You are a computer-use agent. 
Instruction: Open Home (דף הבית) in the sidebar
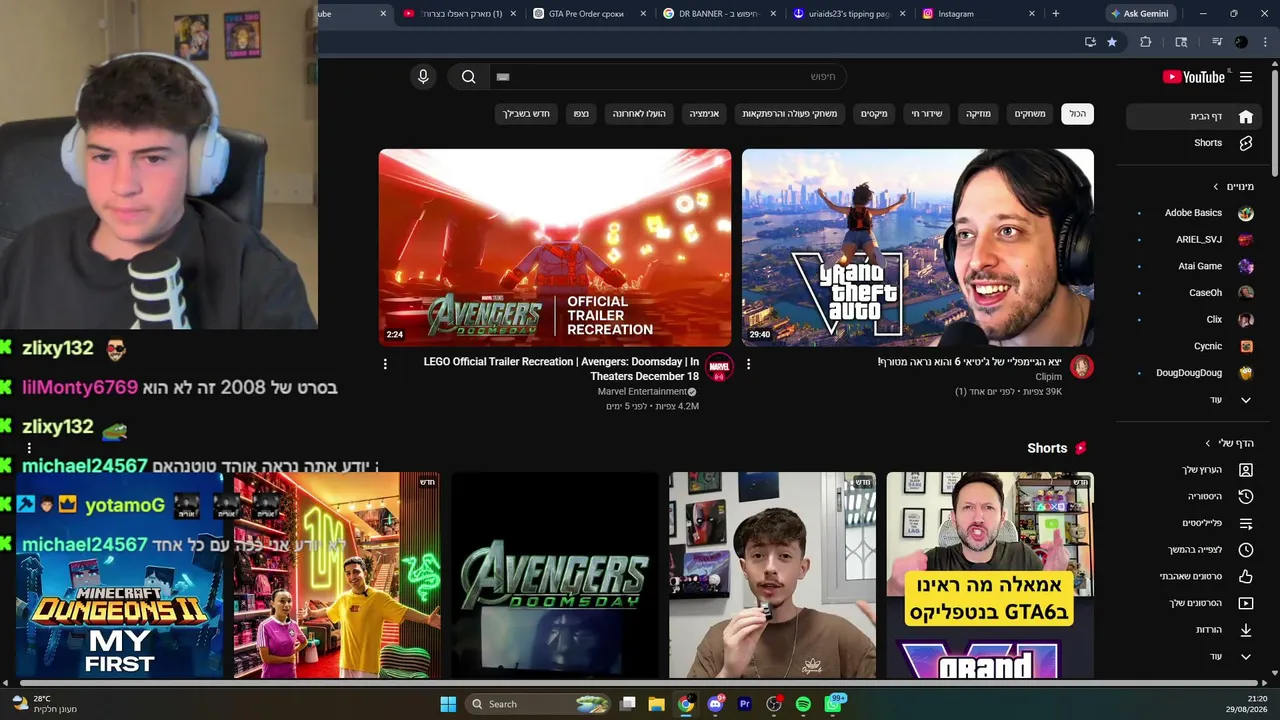click(x=1192, y=116)
